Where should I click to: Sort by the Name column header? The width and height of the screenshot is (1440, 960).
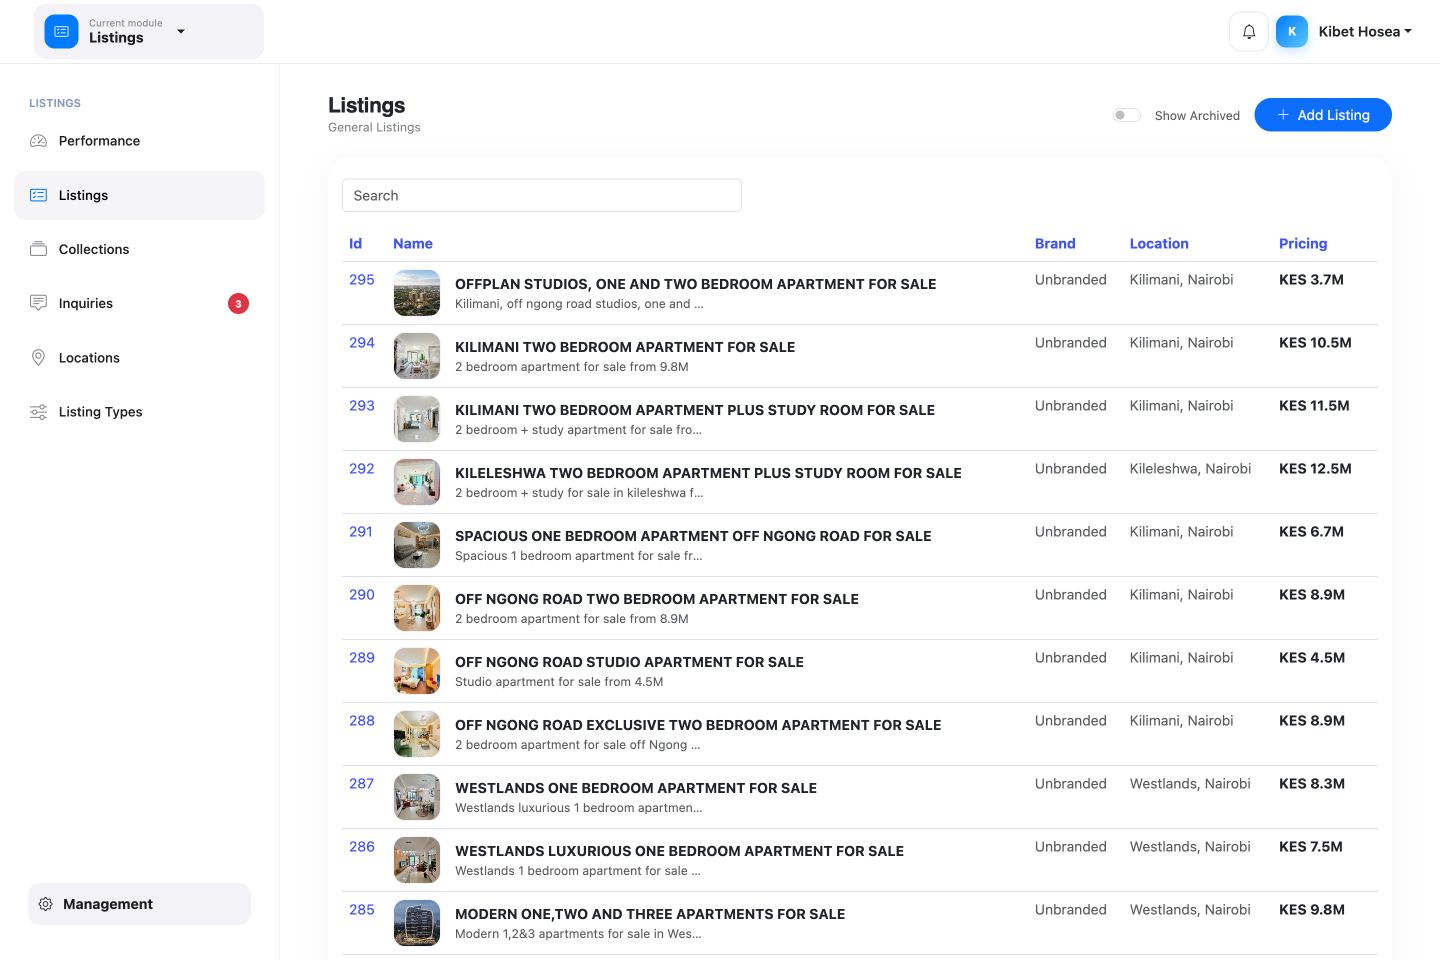pos(413,244)
